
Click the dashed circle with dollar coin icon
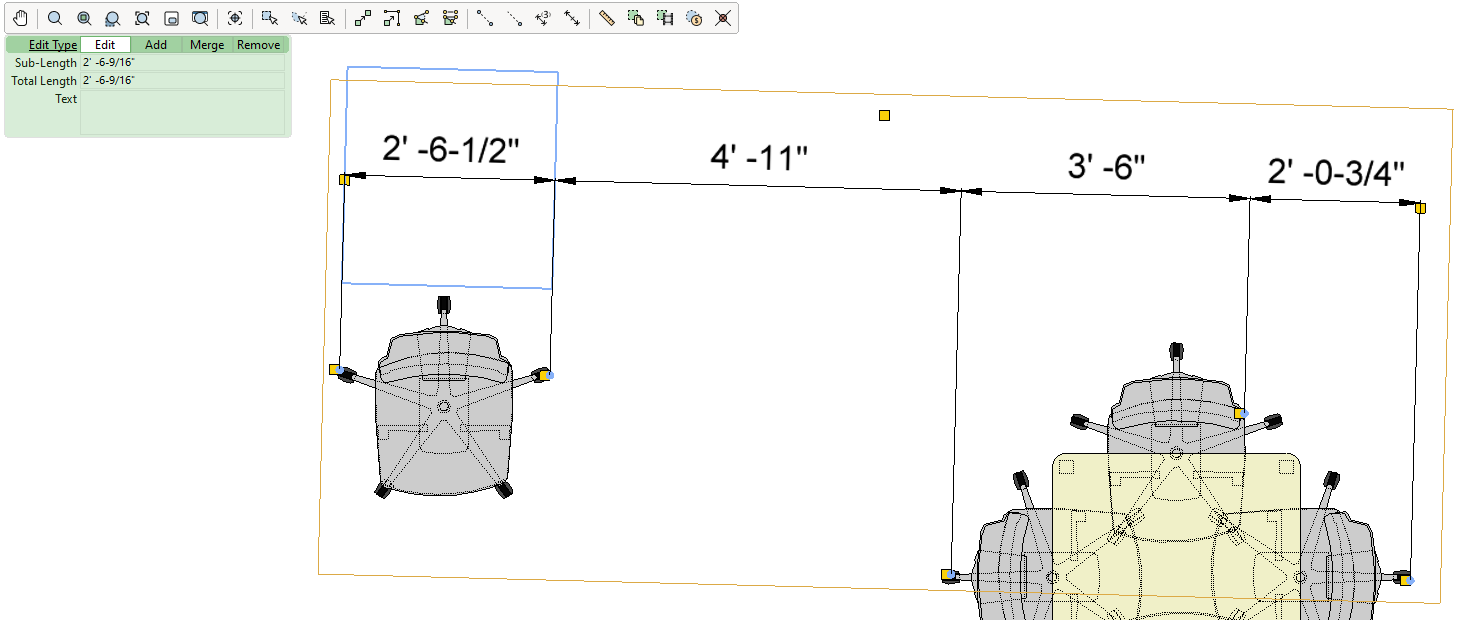pyautogui.click(x=694, y=18)
